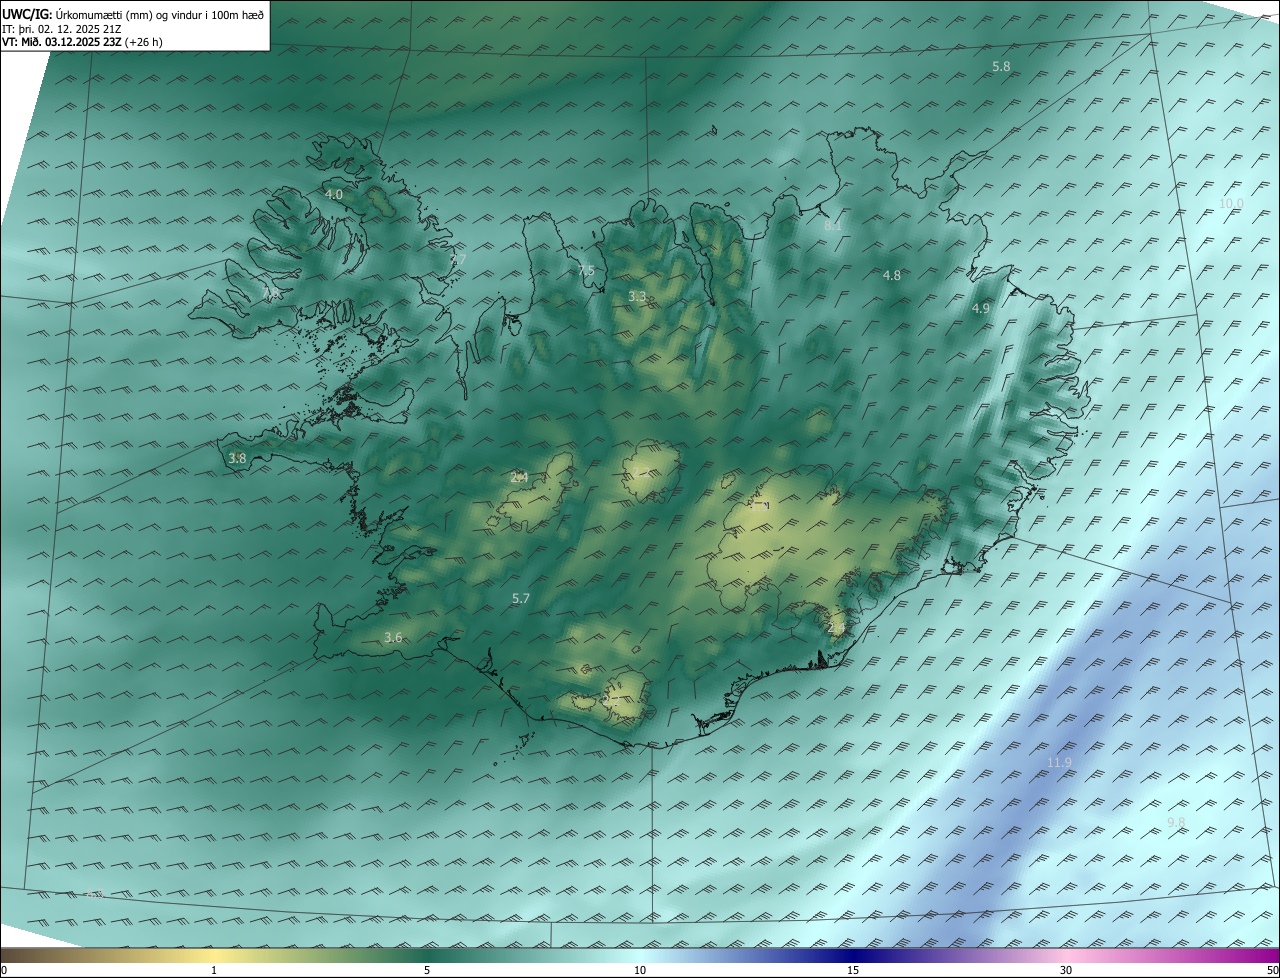Click the 7.5 value on the north coast

(x=586, y=271)
